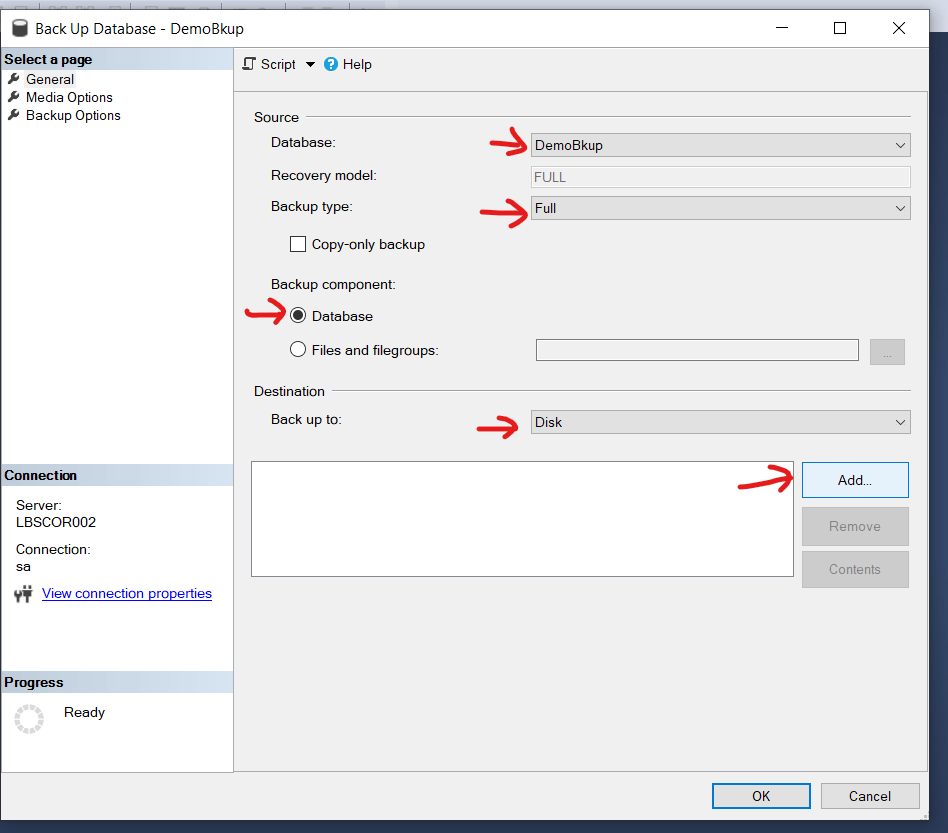Expand the Backup type dropdown
The height and width of the screenshot is (833, 948).
coord(720,208)
